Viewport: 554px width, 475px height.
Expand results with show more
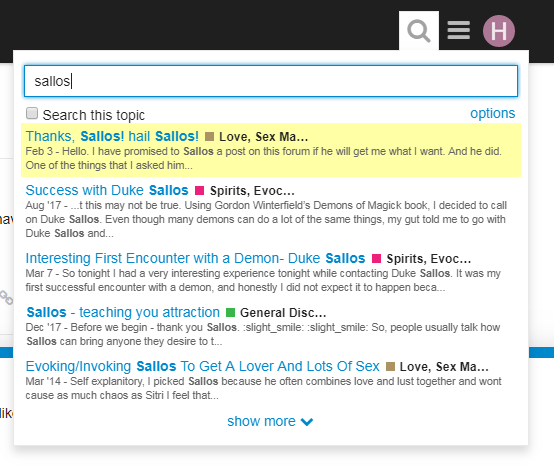click(x=270, y=421)
